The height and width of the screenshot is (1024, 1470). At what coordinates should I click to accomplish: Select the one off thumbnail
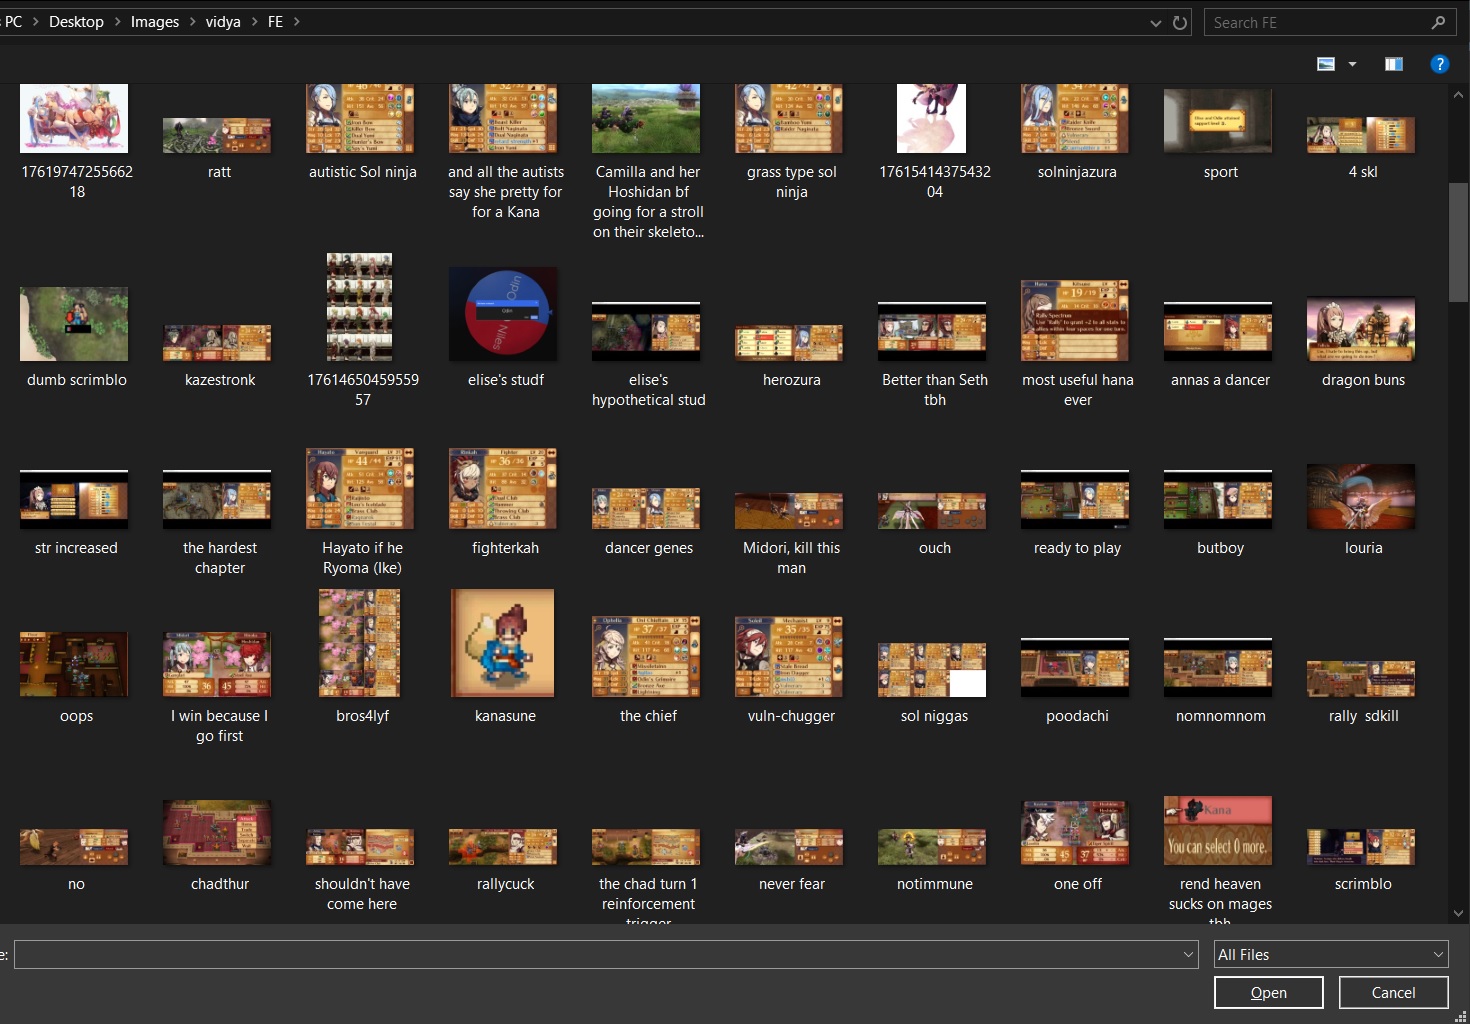[1075, 832]
